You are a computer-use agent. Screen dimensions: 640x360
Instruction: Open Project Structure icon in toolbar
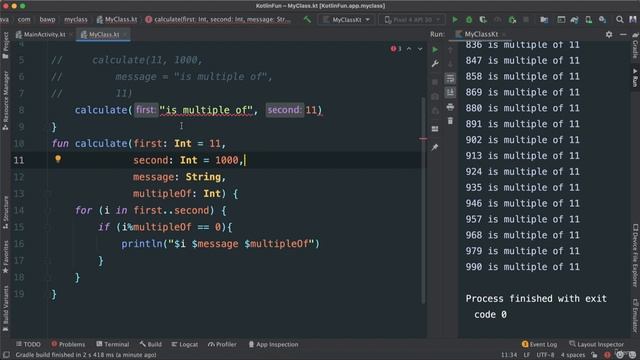pos(544,20)
